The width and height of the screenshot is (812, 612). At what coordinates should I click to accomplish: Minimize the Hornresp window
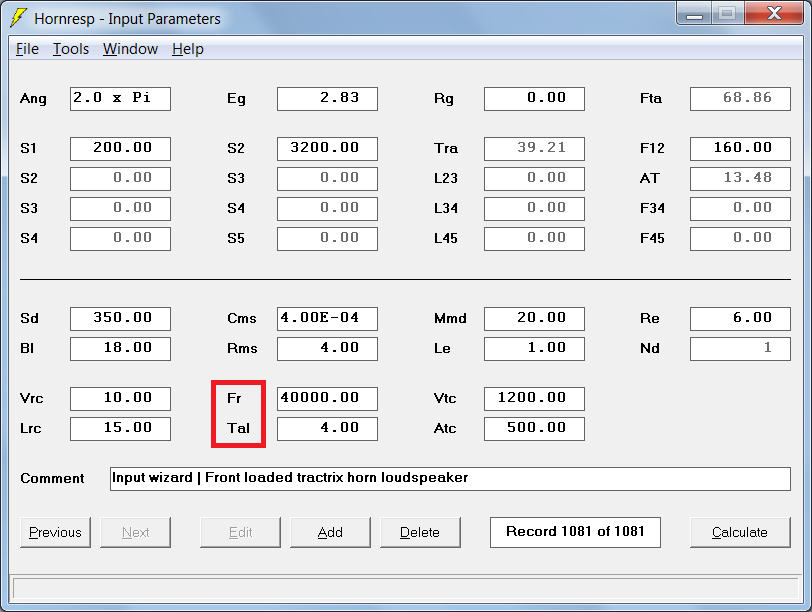[x=694, y=13]
